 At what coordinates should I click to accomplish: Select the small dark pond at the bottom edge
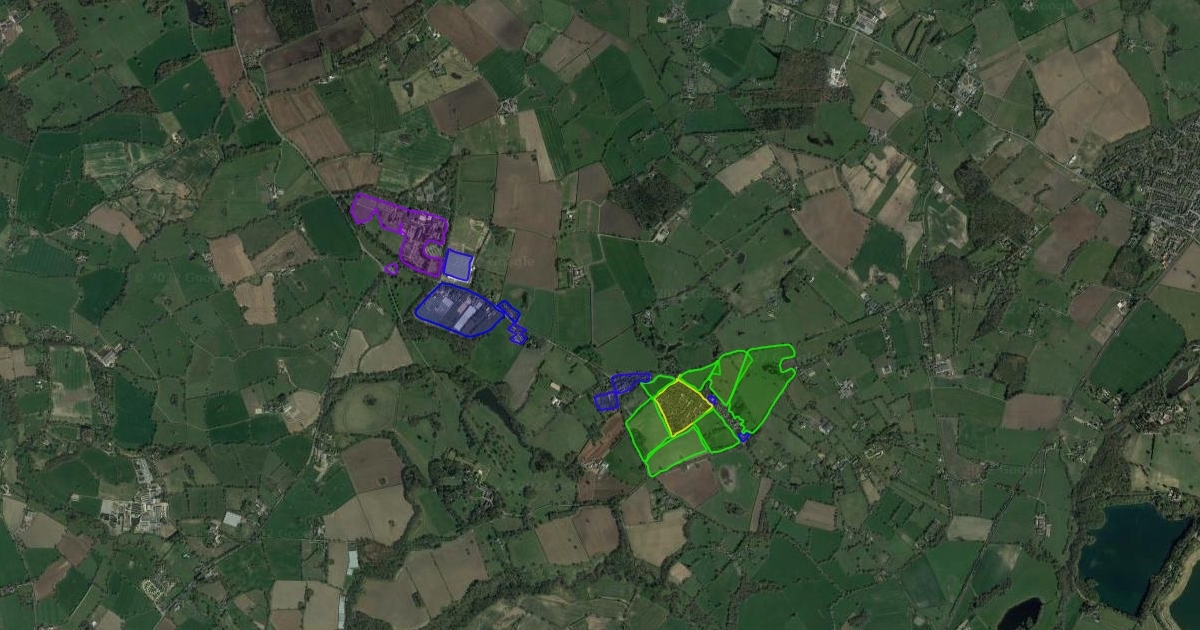coord(1018,613)
